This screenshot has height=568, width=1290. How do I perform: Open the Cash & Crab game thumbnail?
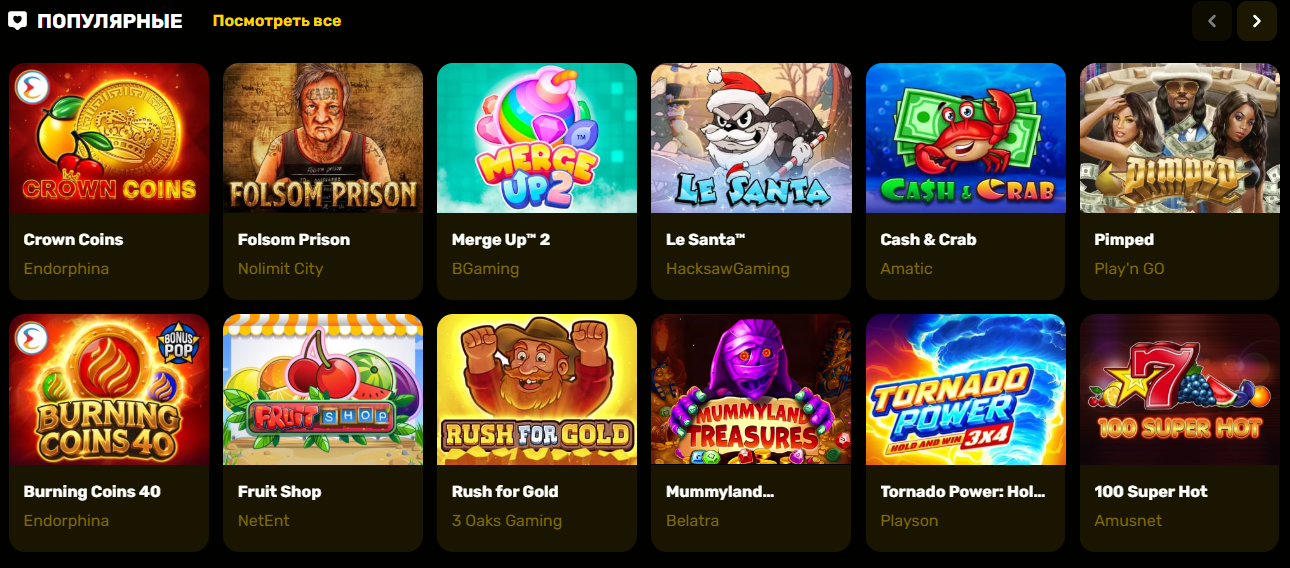tap(966, 138)
